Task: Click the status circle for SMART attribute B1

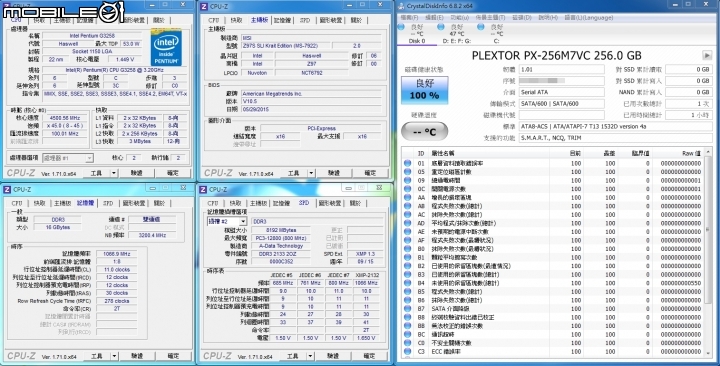Action: [407, 257]
